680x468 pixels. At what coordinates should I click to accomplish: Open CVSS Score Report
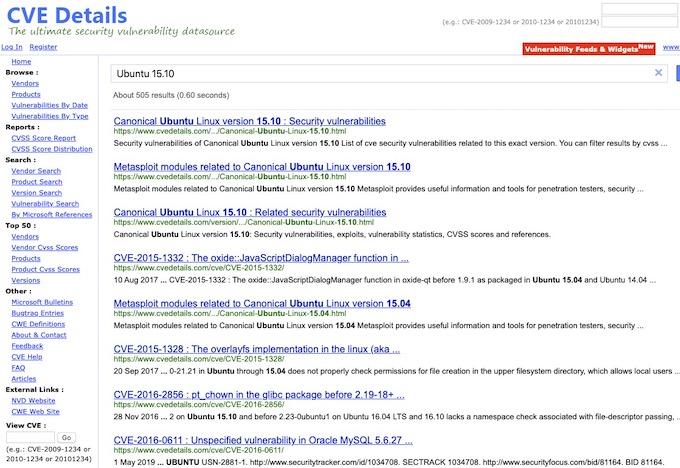(43, 138)
